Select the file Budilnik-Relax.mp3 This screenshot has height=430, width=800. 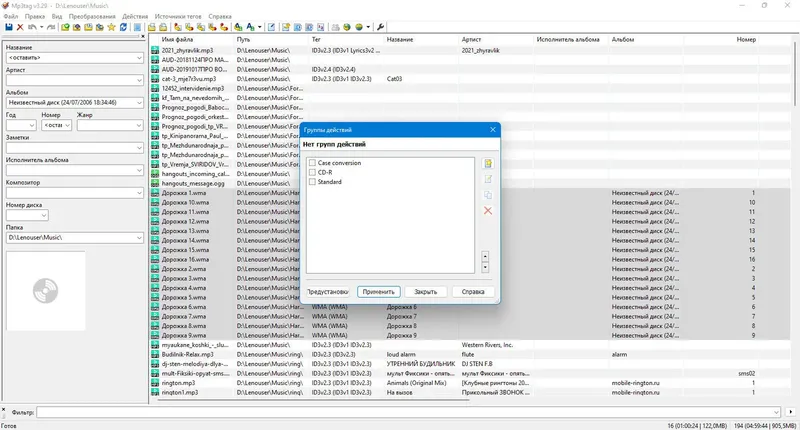(x=187, y=355)
